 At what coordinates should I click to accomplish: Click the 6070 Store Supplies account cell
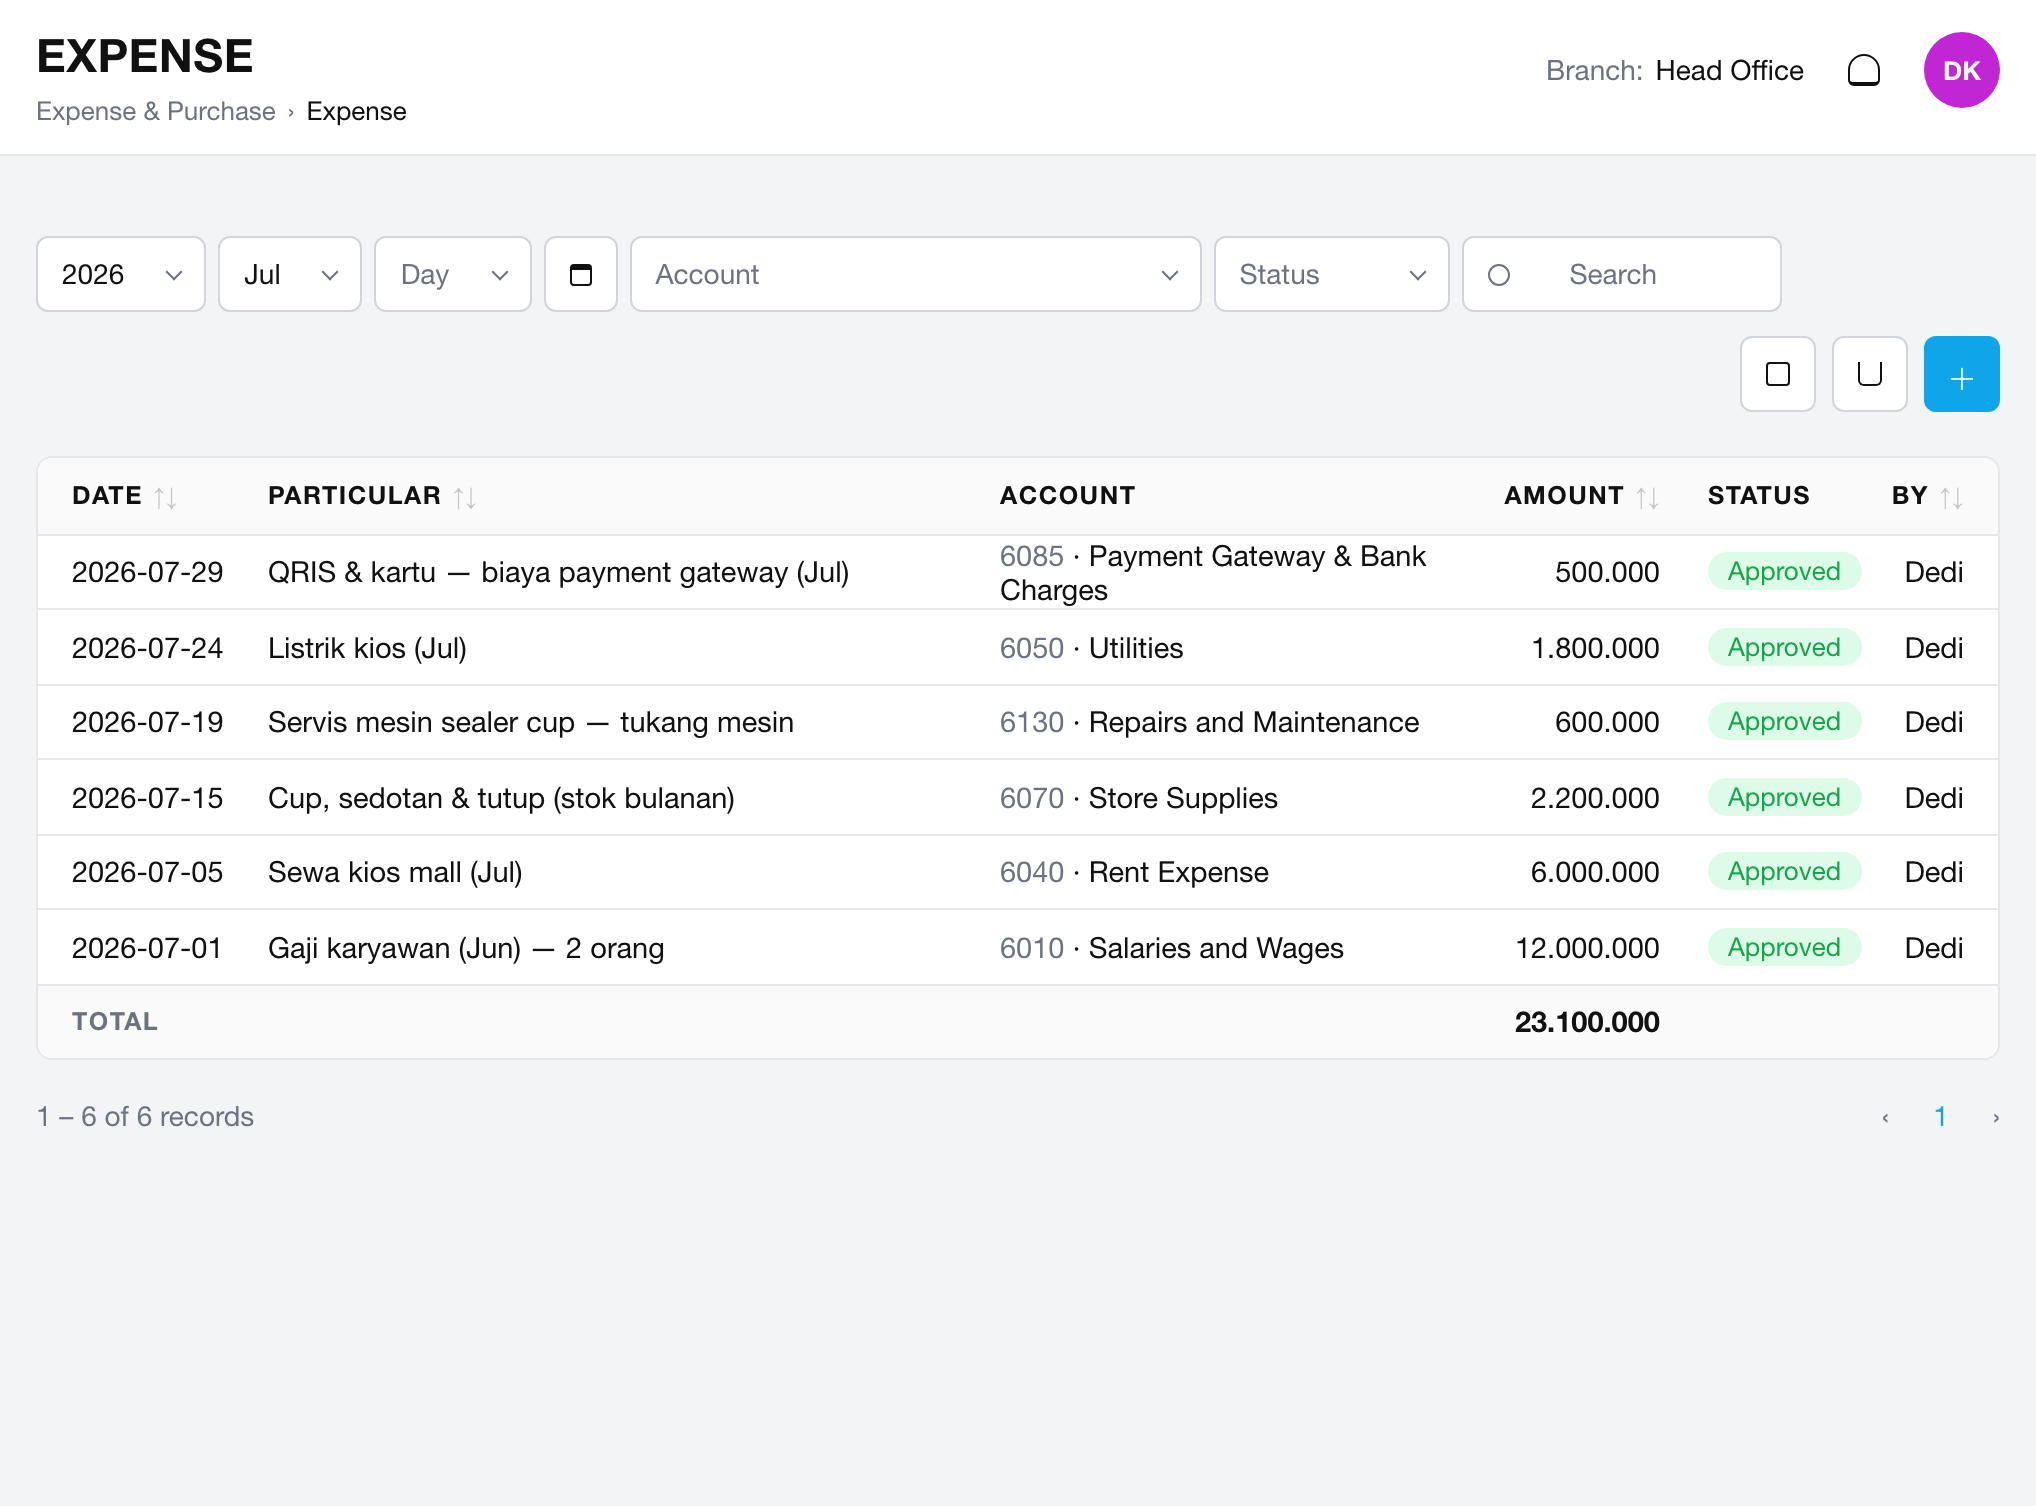pos(1138,798)
